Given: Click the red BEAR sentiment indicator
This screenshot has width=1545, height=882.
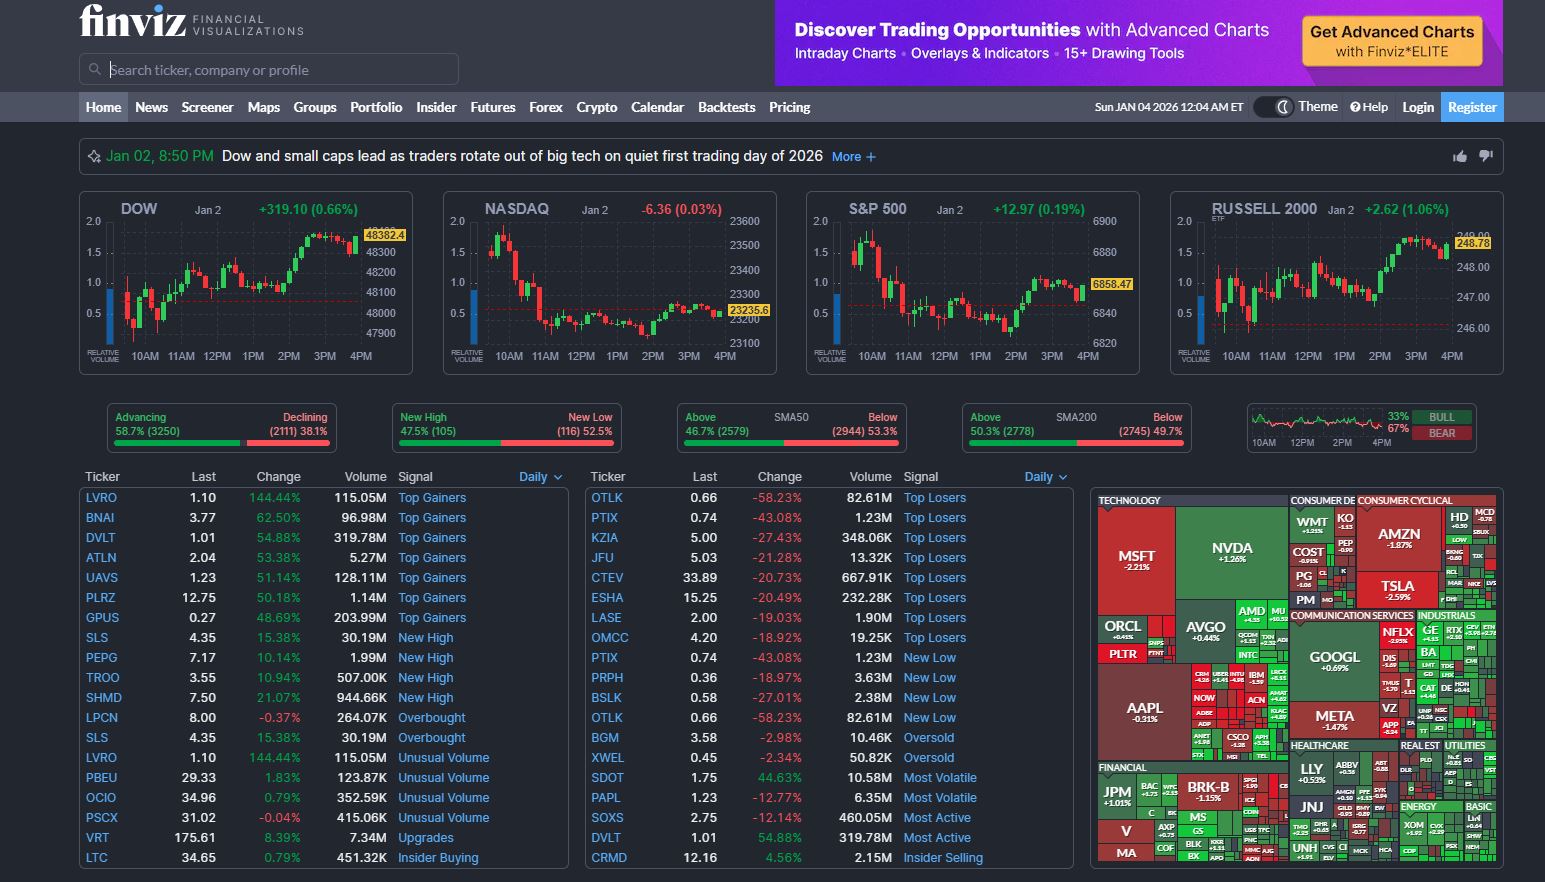Looking at the screenshot, I should pos(1440,434).
